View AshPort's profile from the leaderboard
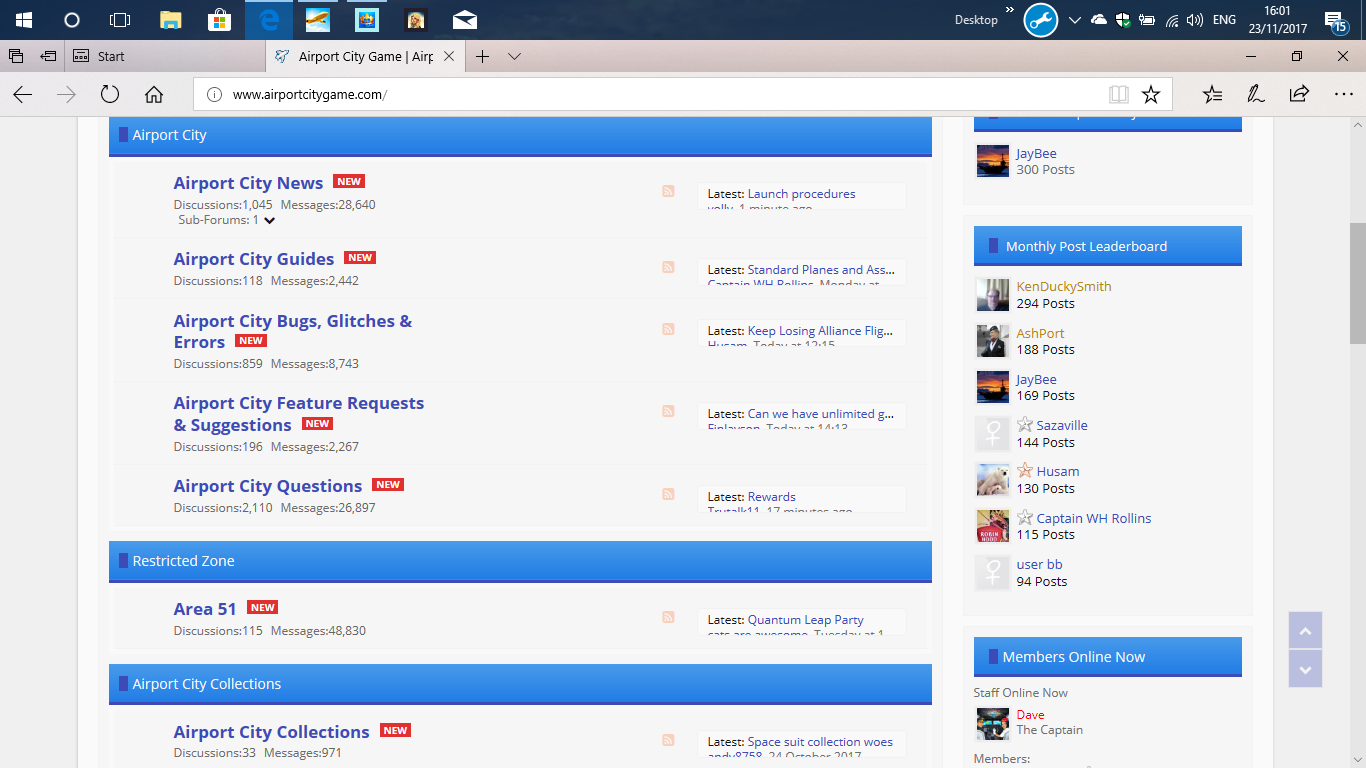 [x=1041, y=333]
